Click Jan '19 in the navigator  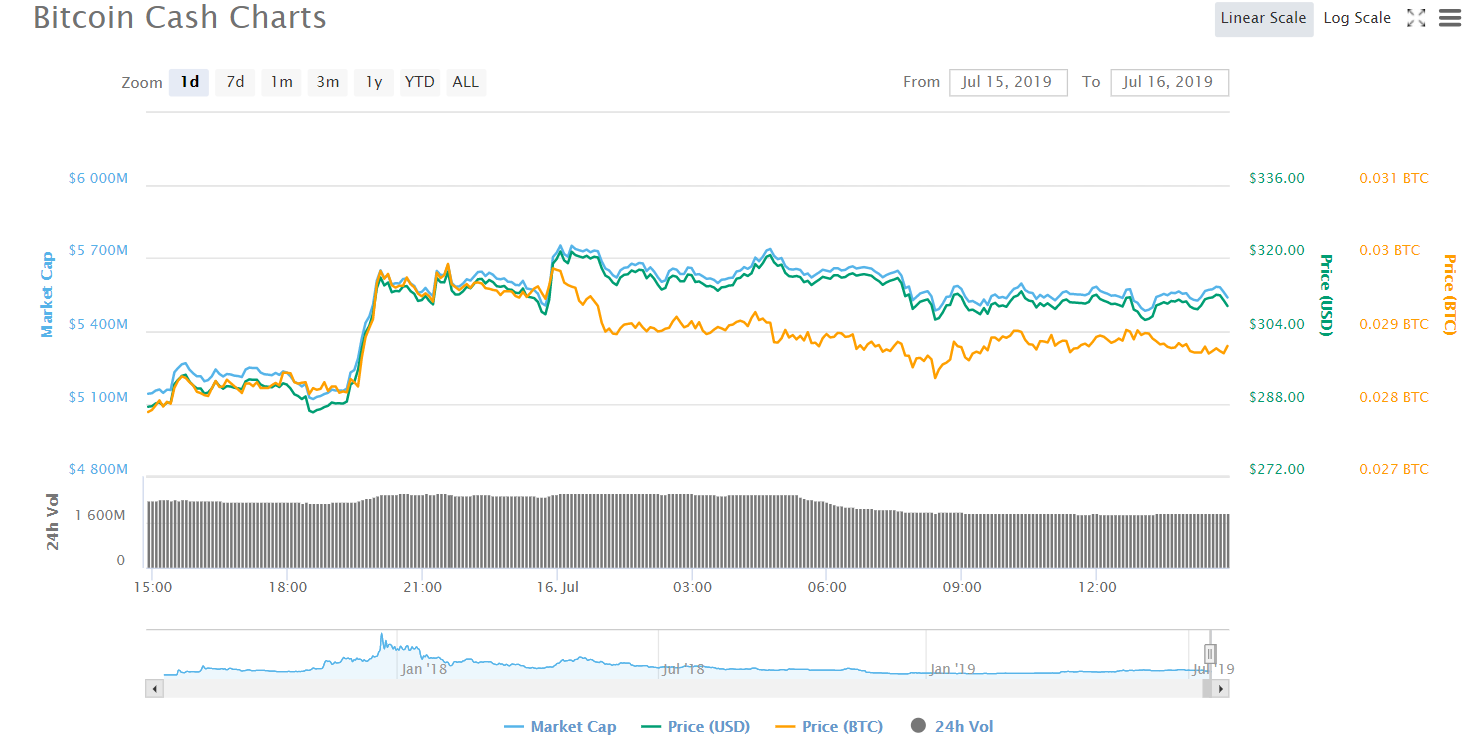[x=953, y=668]
